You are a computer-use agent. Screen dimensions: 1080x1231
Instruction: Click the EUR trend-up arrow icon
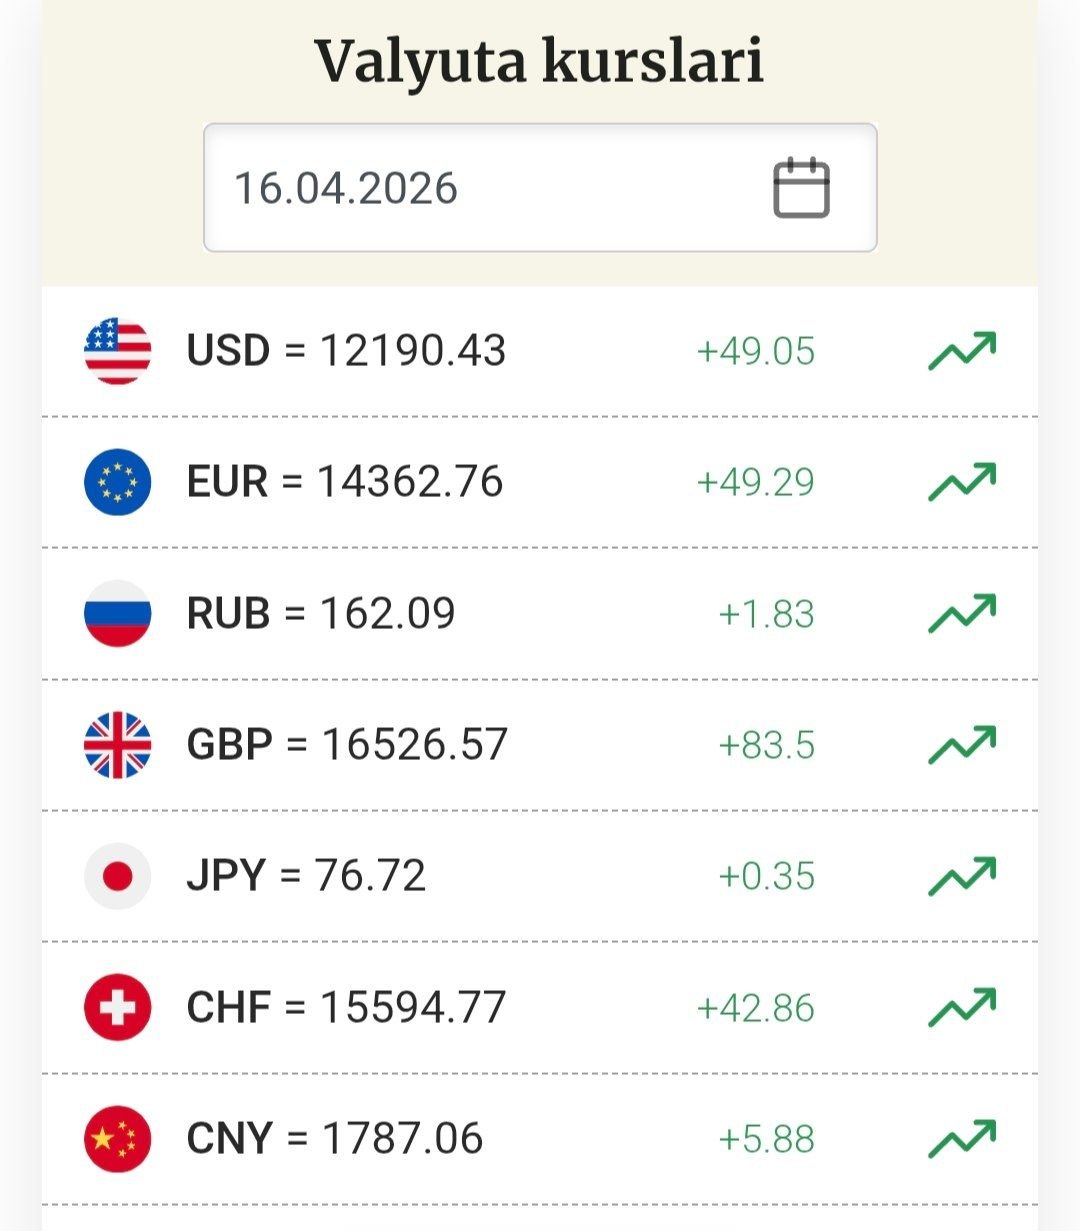pos(962,482)
